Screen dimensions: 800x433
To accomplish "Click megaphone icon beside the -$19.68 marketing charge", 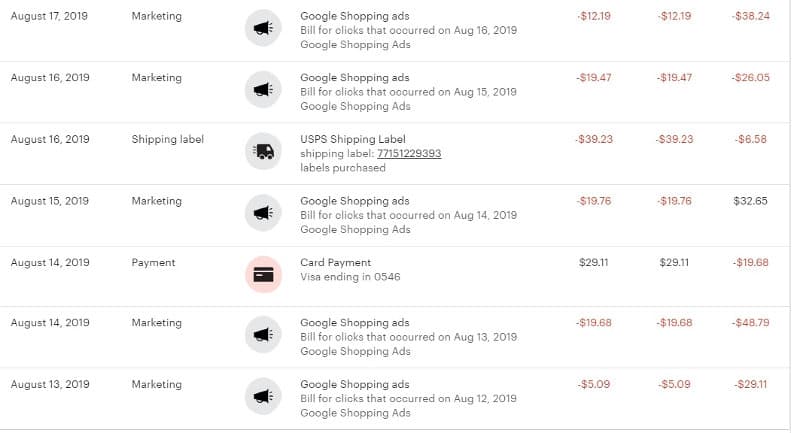I will pyautogui.click(x=263, y=335).
